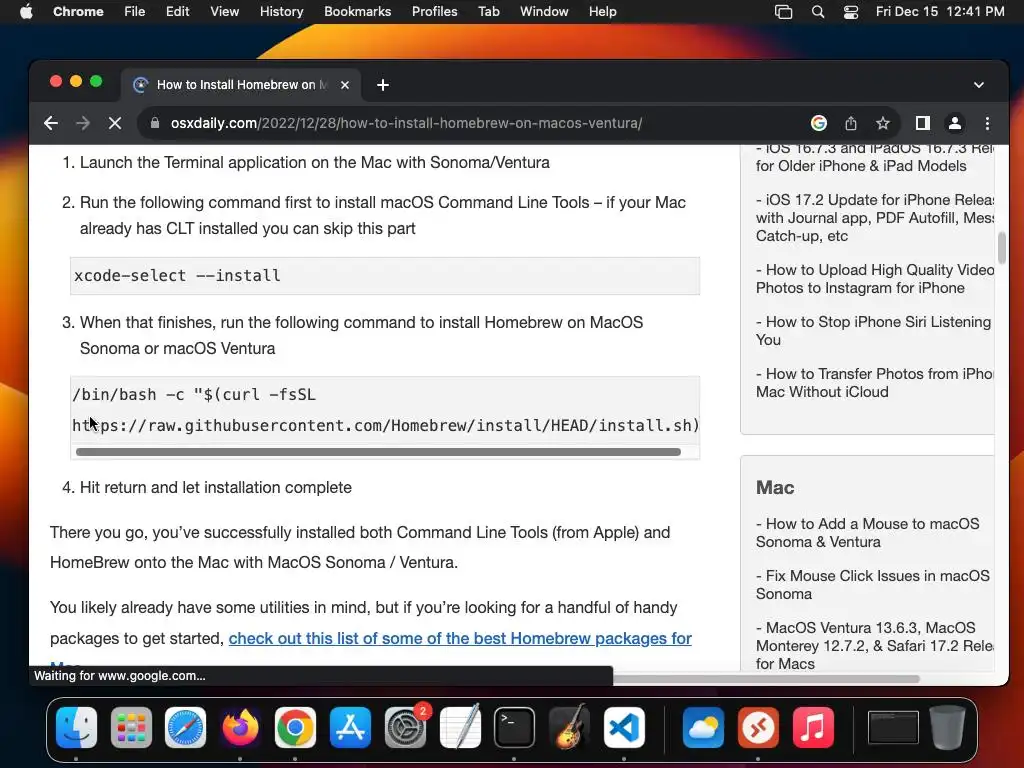Open the cloud weather app in Dock
Screen dimensions: 1024x768
703,728
